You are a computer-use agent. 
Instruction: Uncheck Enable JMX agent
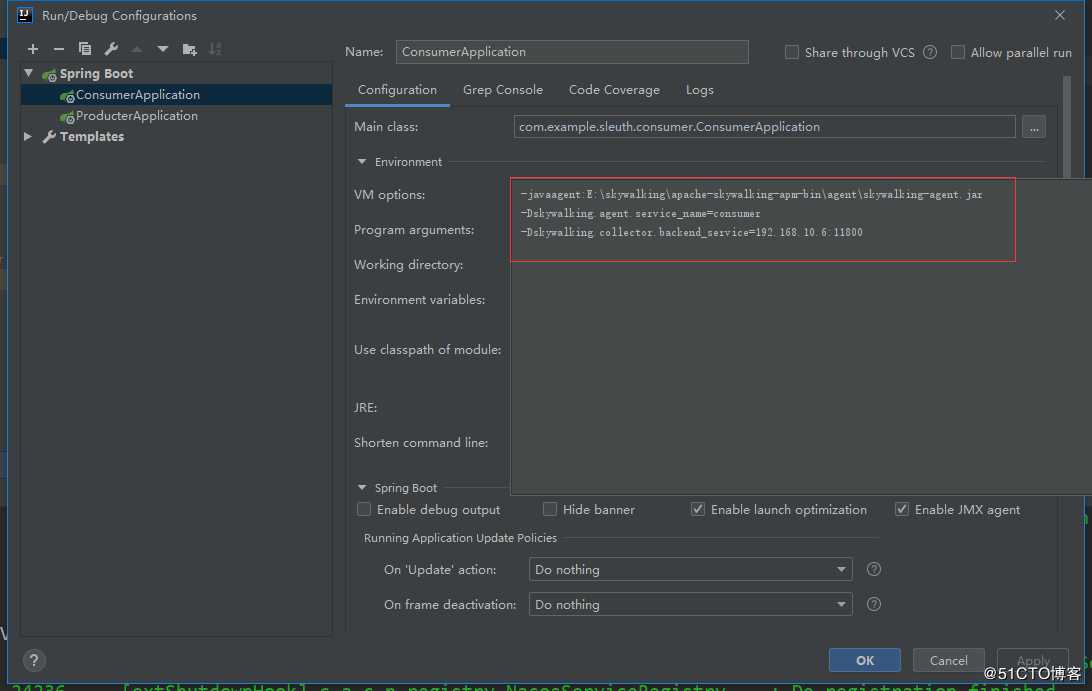point(901,509)
